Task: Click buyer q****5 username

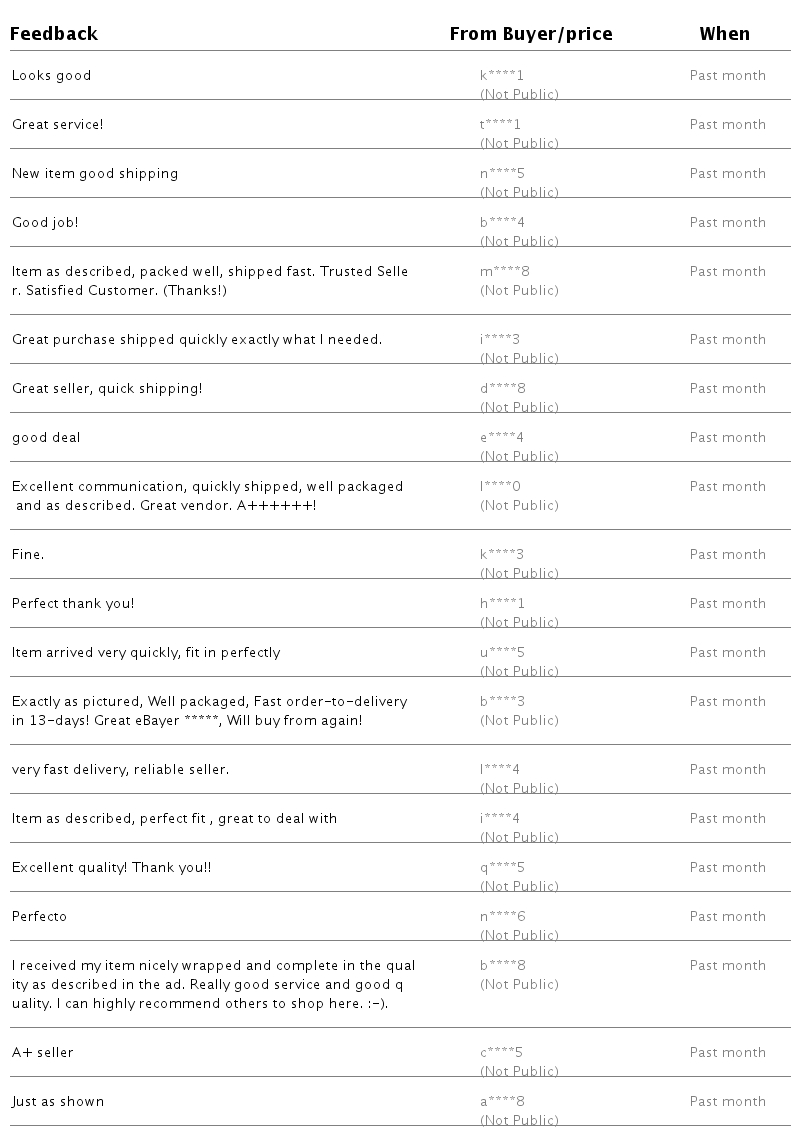Action: tap(502, 868)
